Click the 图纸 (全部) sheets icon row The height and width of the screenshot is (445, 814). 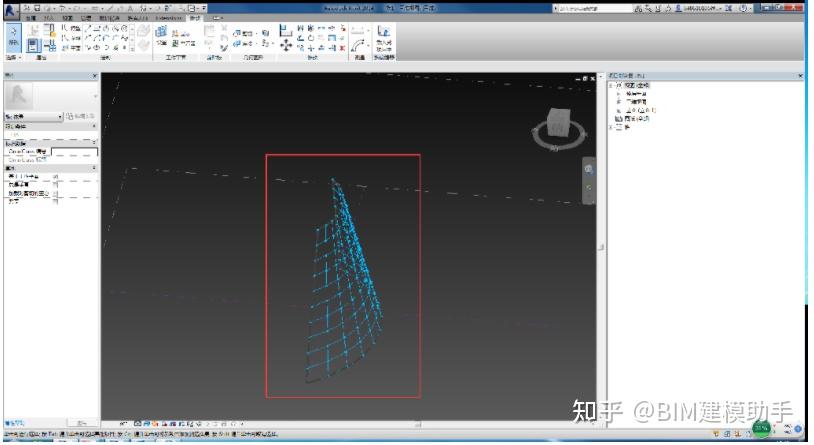click(632, 119)
